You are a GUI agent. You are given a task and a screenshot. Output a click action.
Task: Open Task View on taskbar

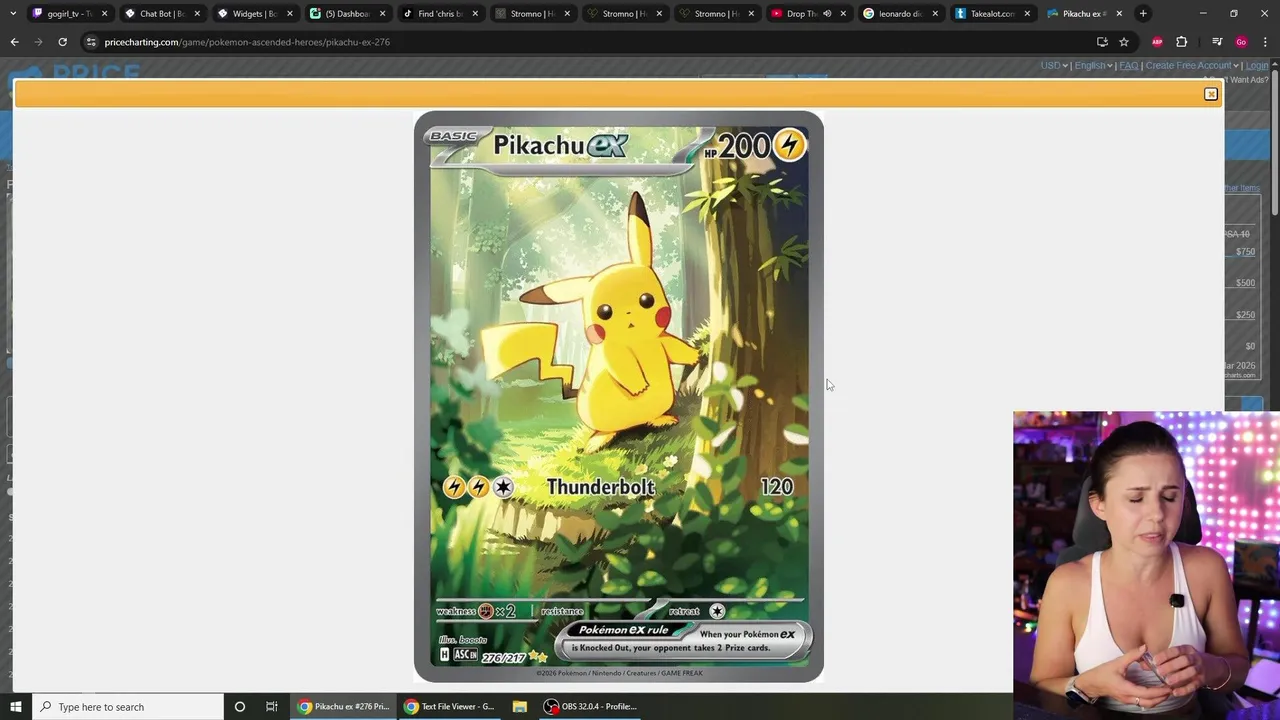click(271, 707)
